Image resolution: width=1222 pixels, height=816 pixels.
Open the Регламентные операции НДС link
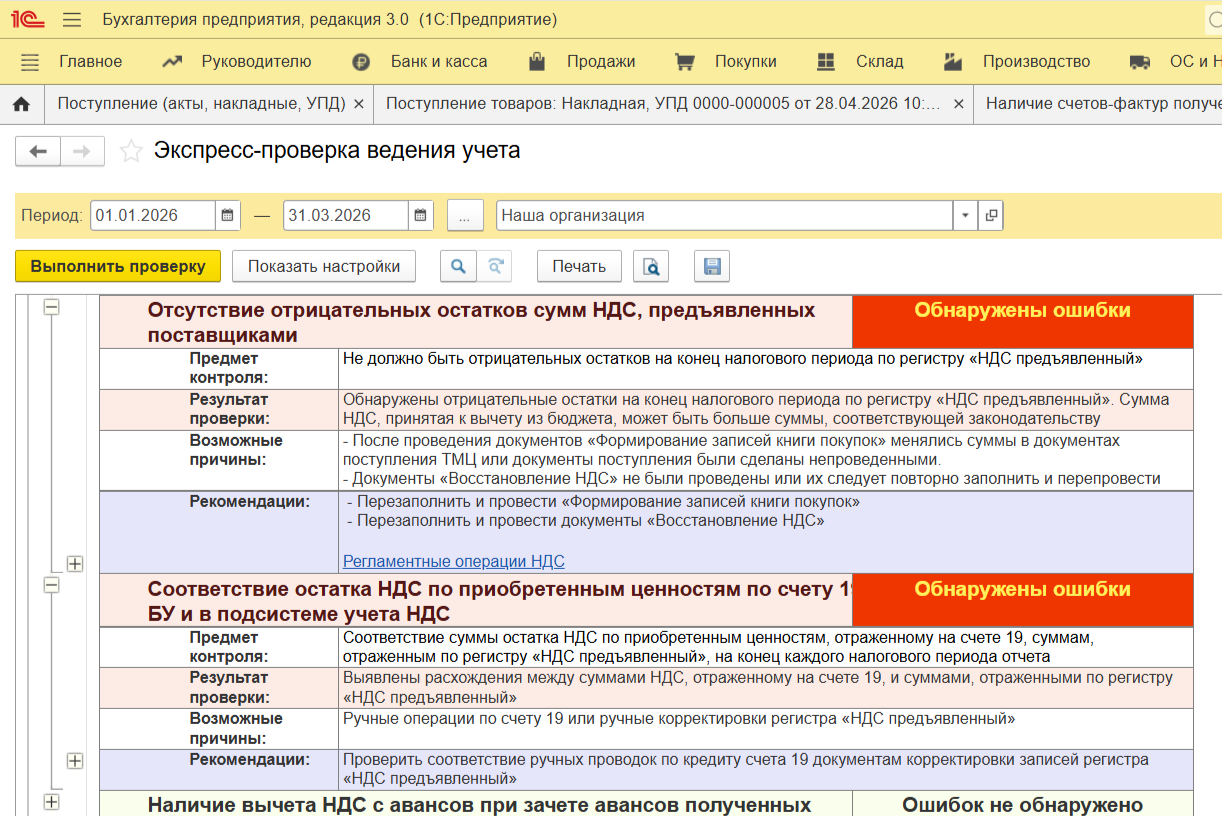point(454,561)
